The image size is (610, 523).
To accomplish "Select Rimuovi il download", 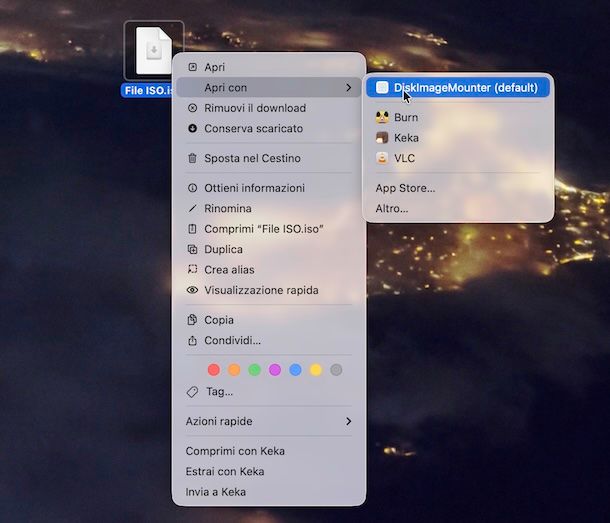I will pos(269,108).
